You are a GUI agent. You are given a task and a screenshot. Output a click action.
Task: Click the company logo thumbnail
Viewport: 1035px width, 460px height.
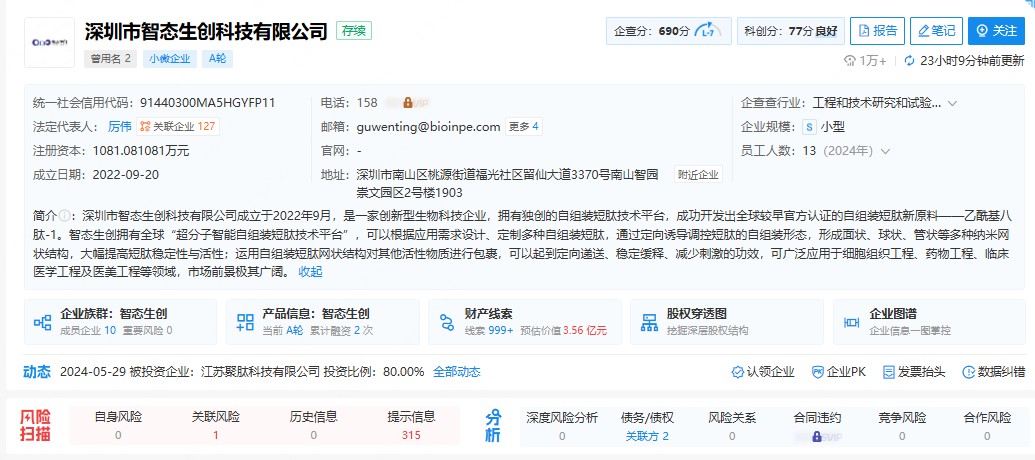tap(50, 42)
